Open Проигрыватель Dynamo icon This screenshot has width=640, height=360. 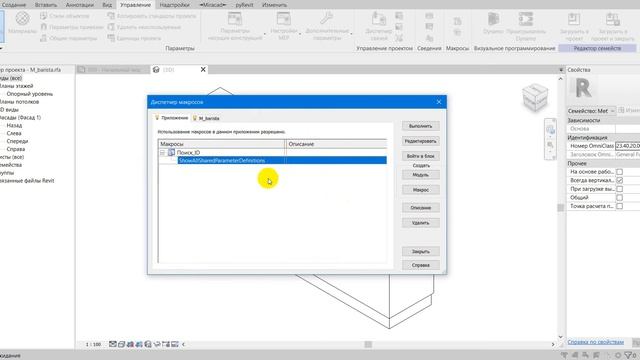click(525, 19)
